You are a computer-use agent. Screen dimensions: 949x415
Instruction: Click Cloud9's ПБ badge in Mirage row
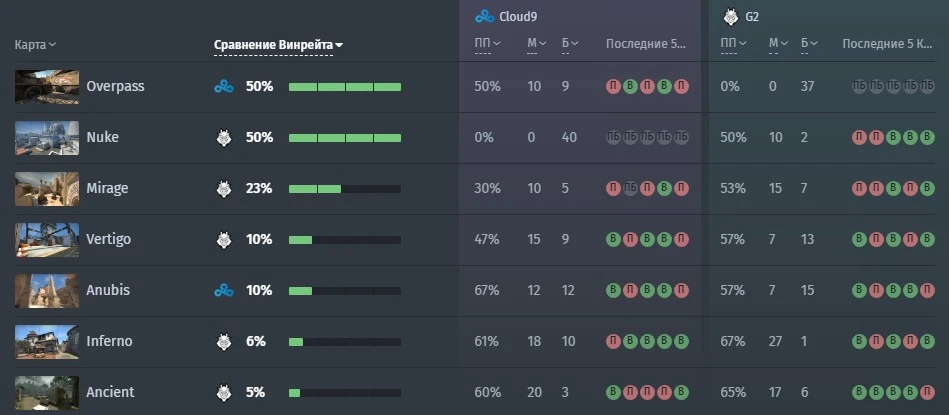[x=631, y=188]
